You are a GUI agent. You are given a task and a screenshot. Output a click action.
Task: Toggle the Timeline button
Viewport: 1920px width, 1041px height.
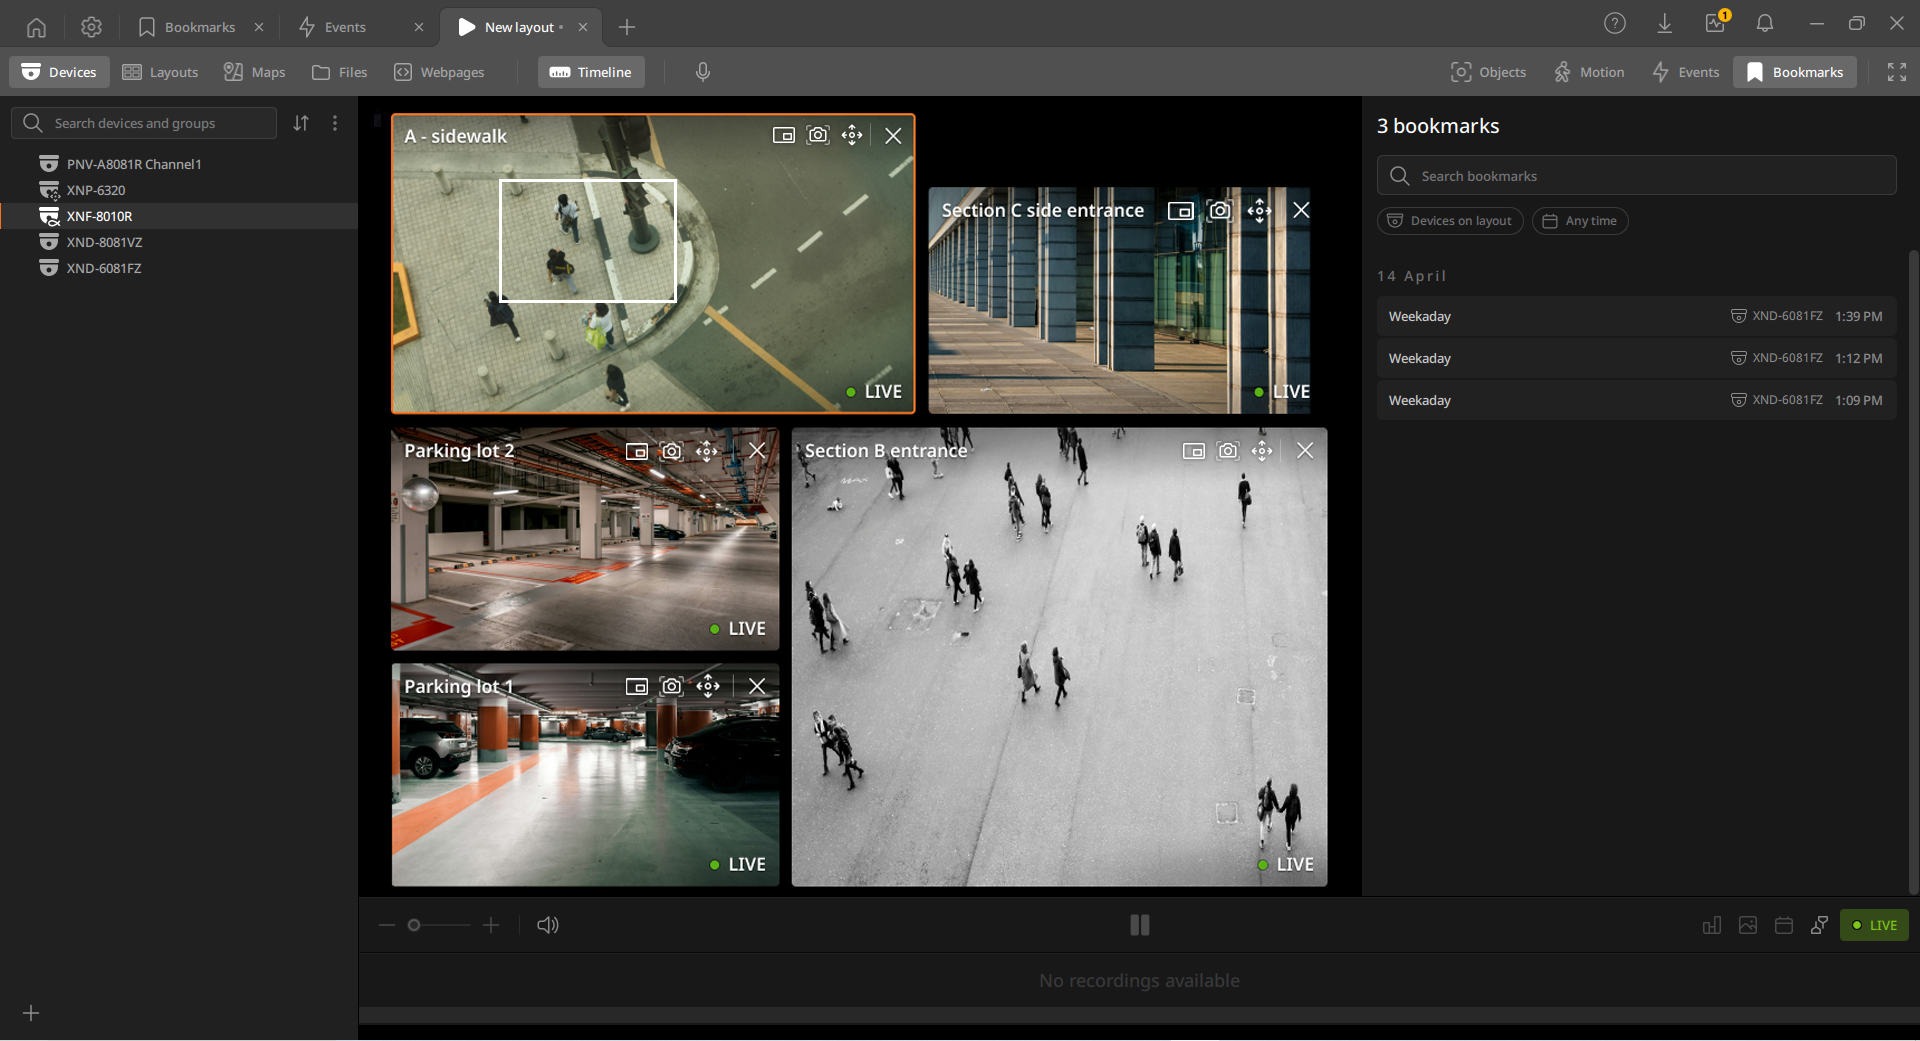pos(591,72)
